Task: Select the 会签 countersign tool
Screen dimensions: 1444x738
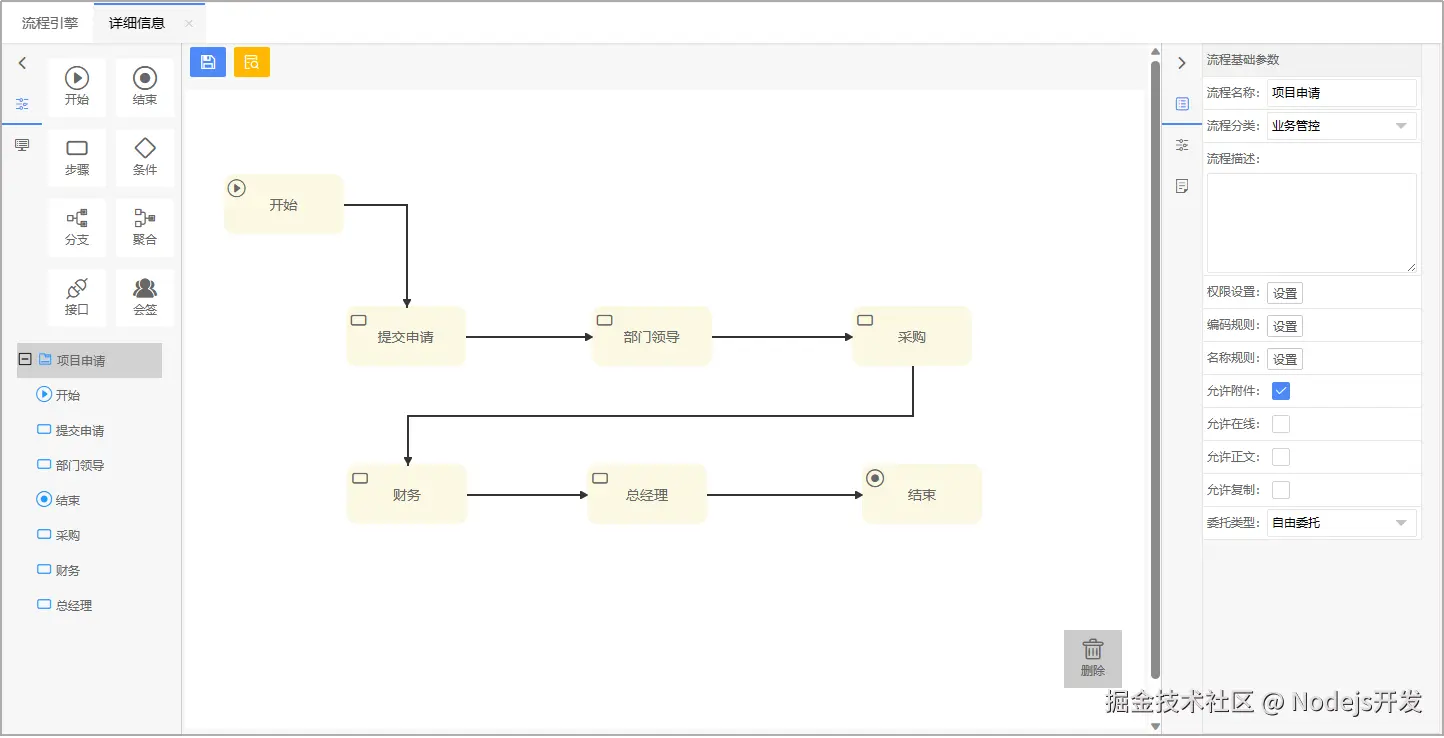Action: click(x=145, y=297)
